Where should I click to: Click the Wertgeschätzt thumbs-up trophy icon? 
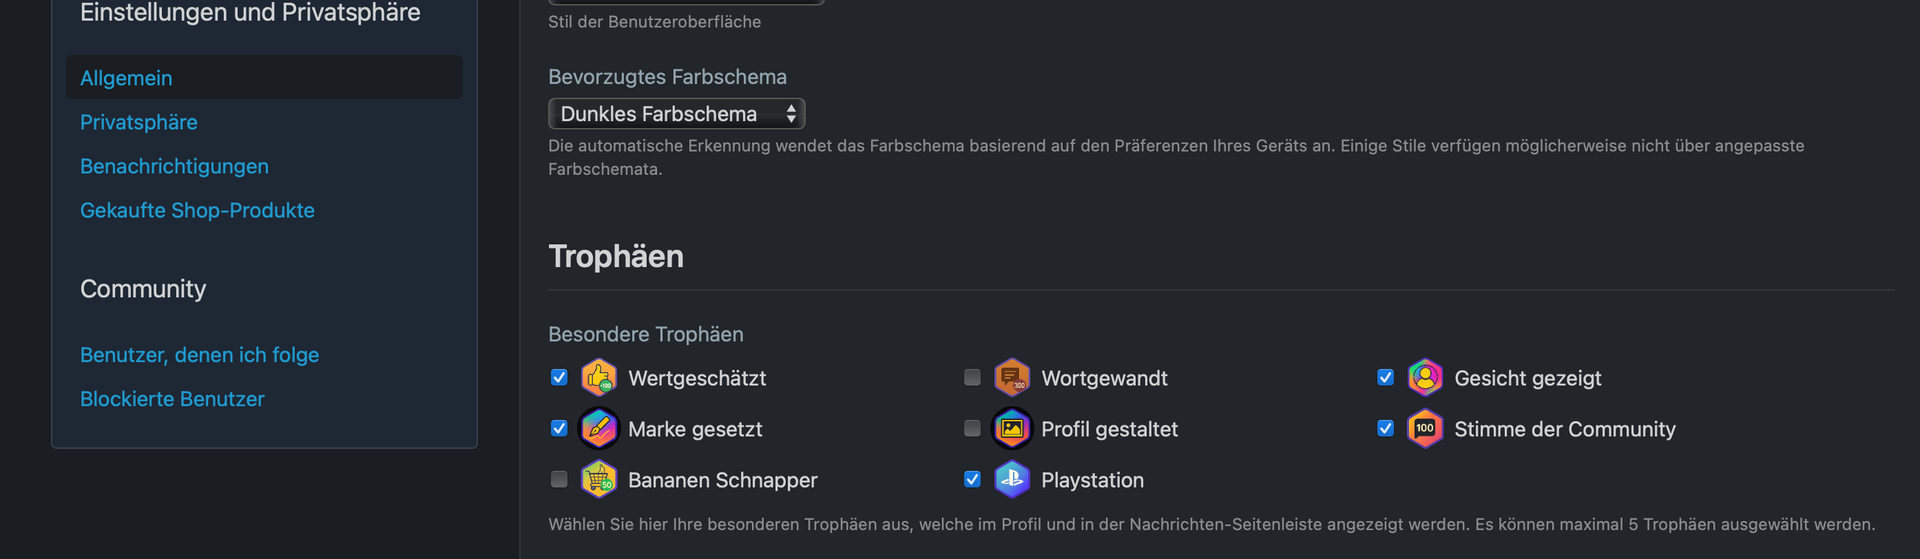(x=599, y=378)
